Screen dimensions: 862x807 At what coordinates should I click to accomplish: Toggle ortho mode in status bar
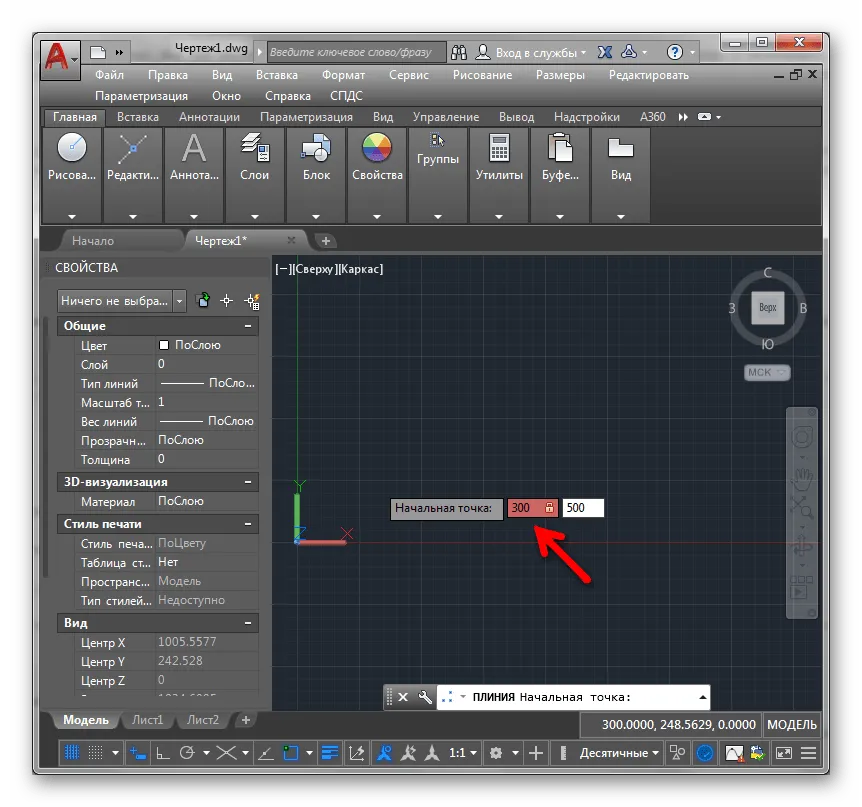163,753
